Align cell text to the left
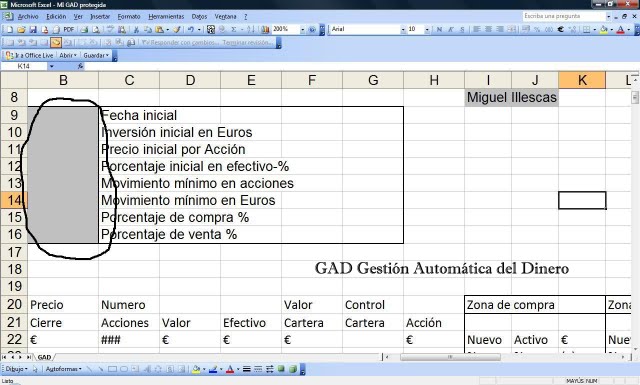This screenshot has width=640, height=385. [476, 29]
